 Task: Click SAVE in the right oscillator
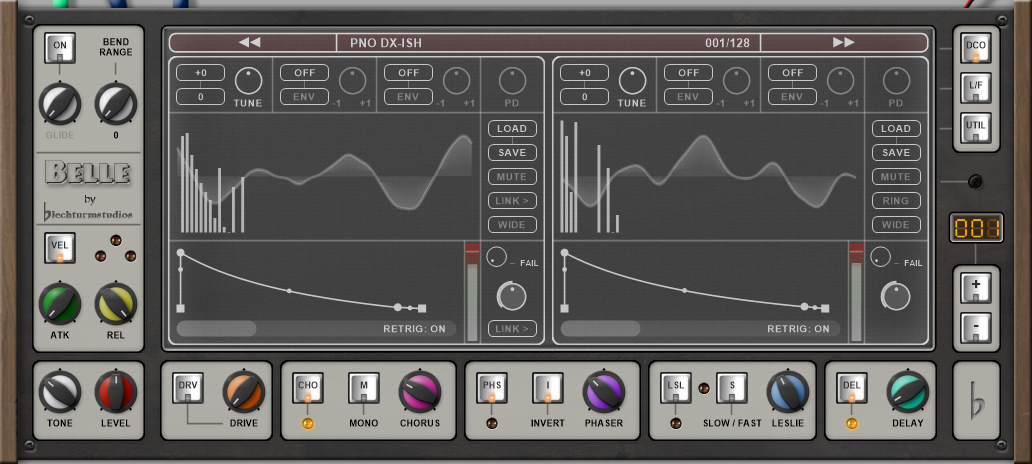tap(896, 153)
